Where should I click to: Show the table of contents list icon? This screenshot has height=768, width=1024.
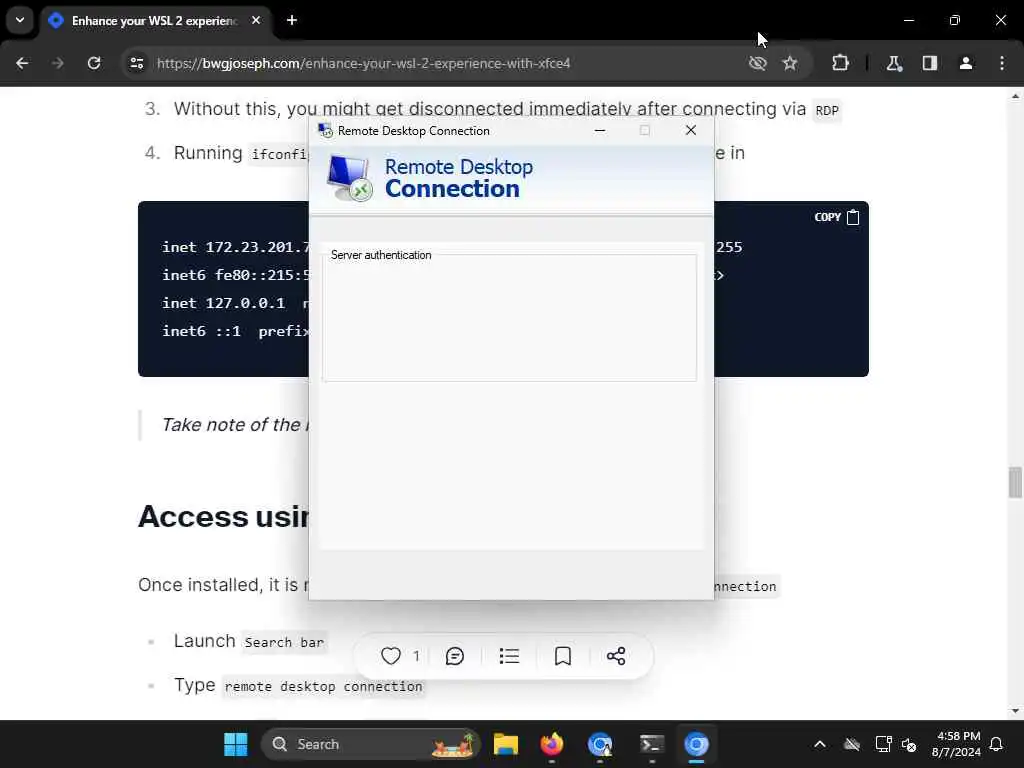pyautogui.click(x=509, y=656)
